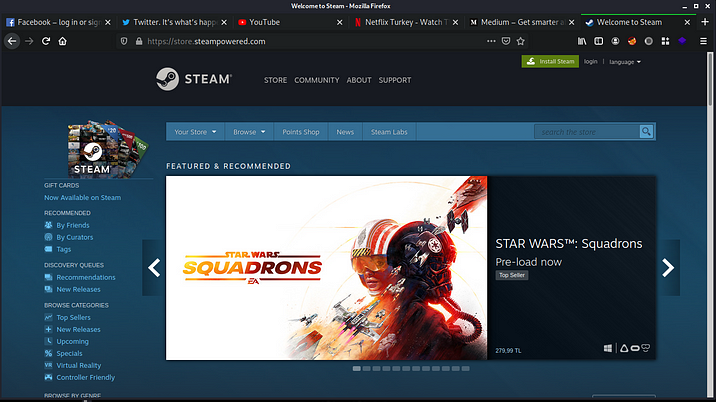716x402 pixels.
Task: Click the grid extension icon in toolbar
Action: point(665,41)
